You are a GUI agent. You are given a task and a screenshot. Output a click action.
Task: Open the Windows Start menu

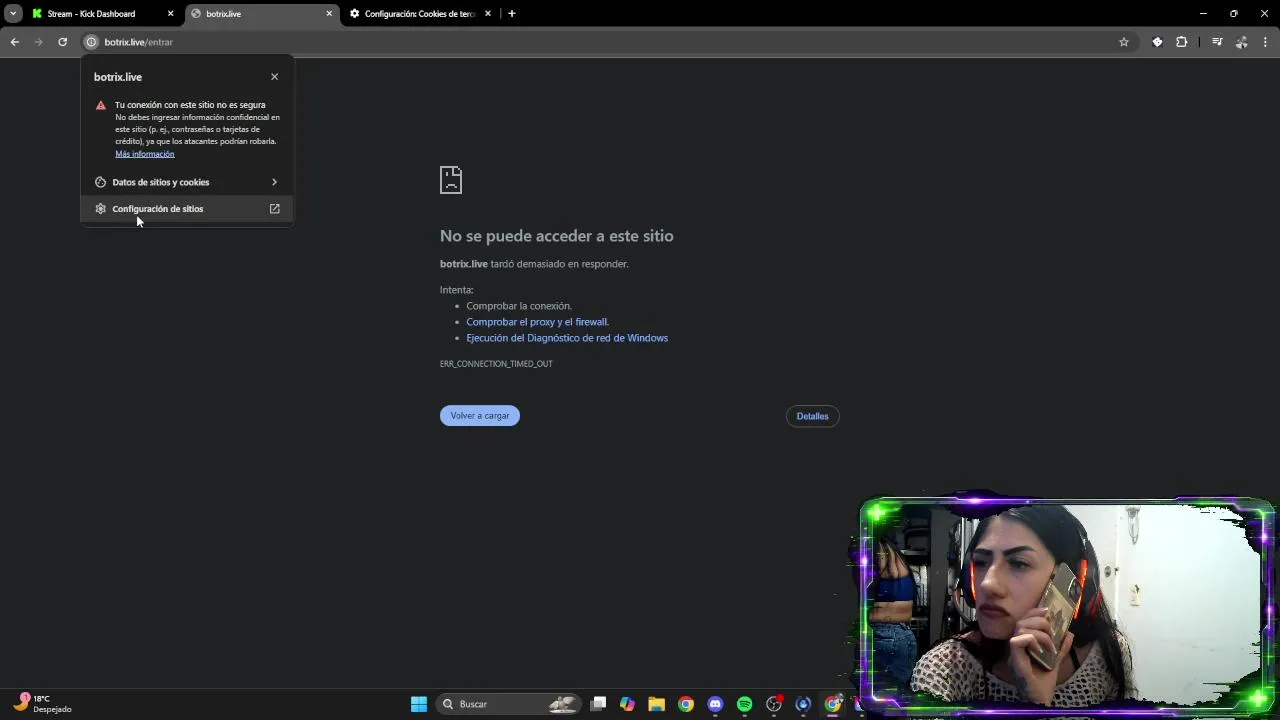(419, 704)
